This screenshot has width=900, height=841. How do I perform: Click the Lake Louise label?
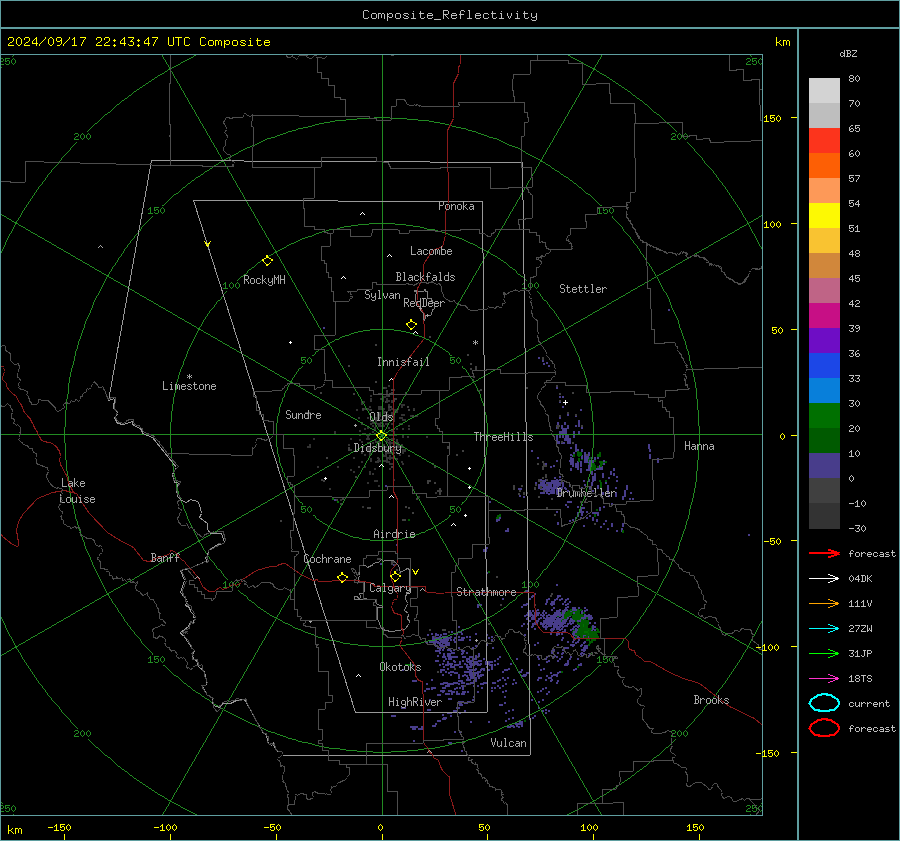[77, 491]
